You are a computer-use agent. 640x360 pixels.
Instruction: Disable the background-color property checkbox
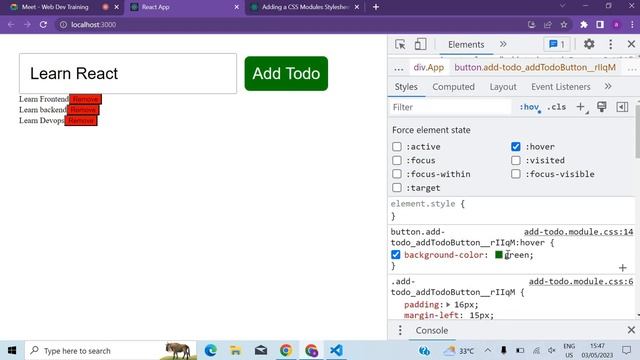[x=396, y=255]
